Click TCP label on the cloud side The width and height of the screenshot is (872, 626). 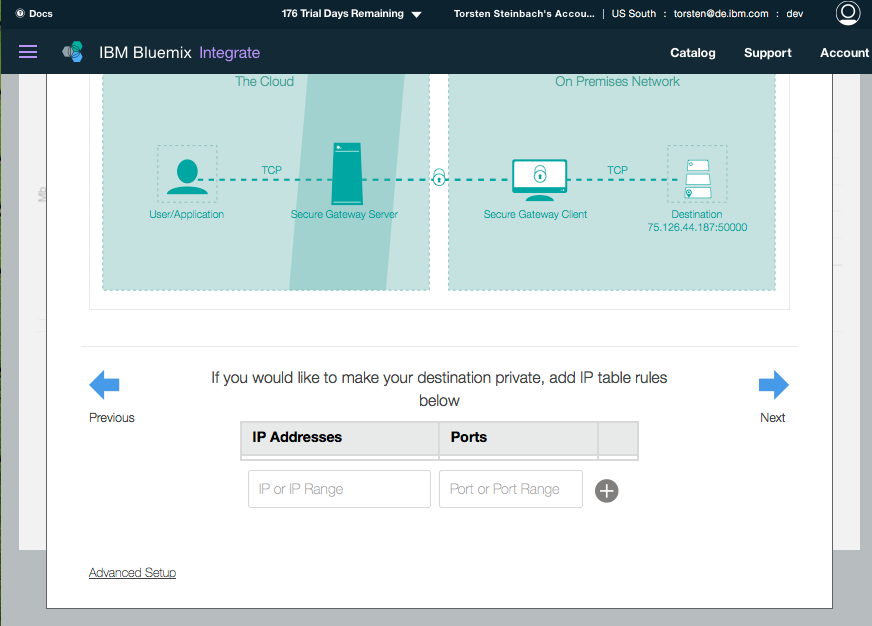[x=271, y=170]
